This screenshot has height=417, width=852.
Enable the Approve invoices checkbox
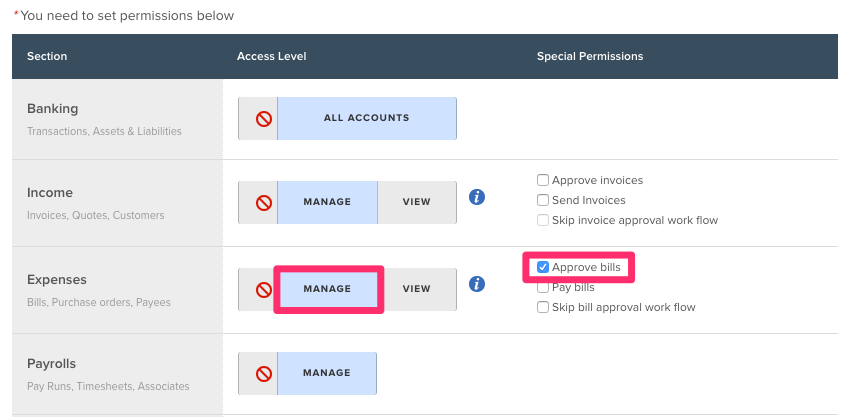pos(542,180)
